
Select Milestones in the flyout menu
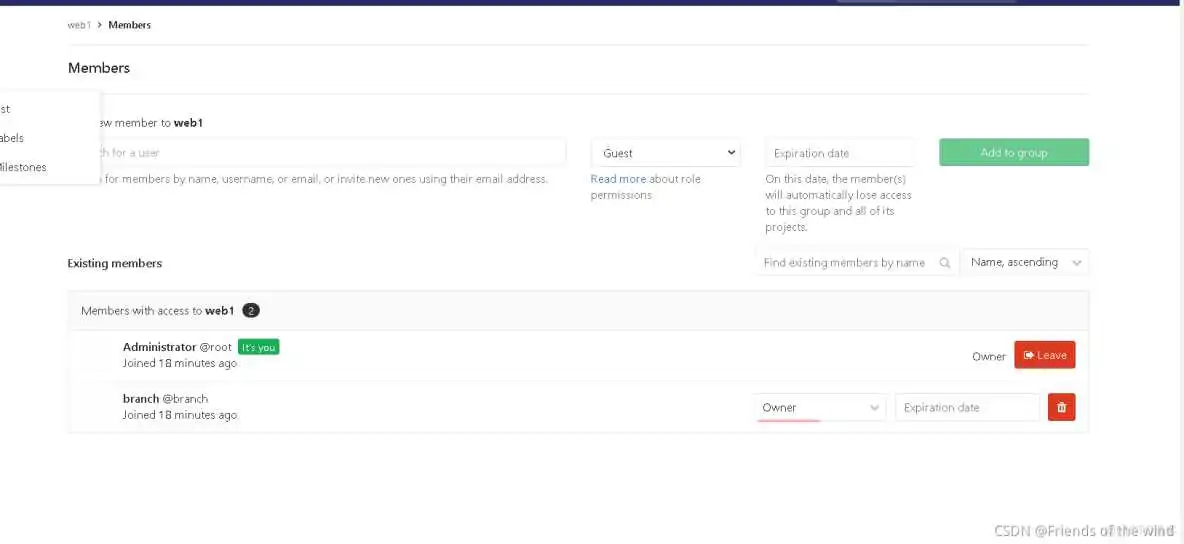pyautogui.click(x=23, y=167)
